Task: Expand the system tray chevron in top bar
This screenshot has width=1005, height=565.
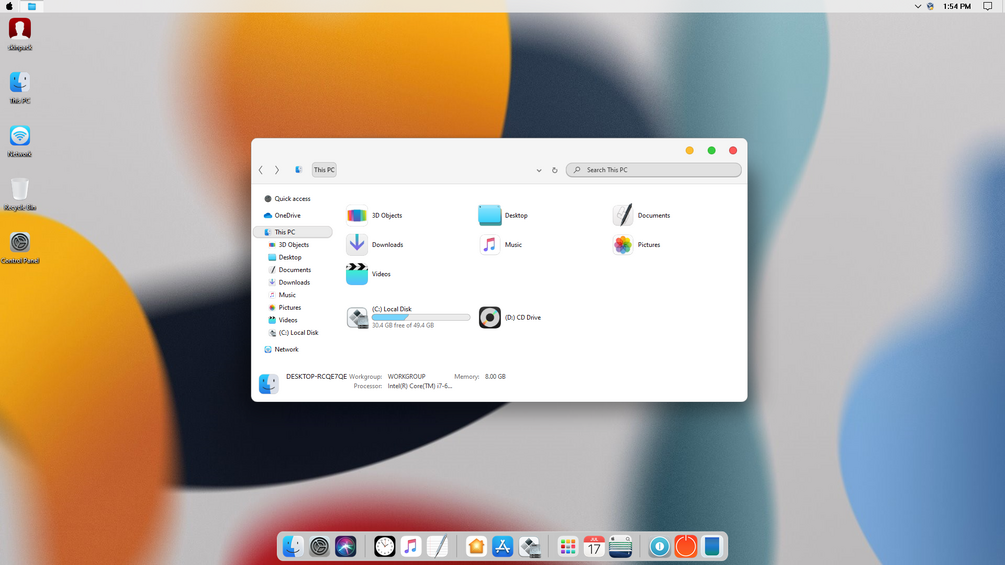Action: tap(918, 6)
